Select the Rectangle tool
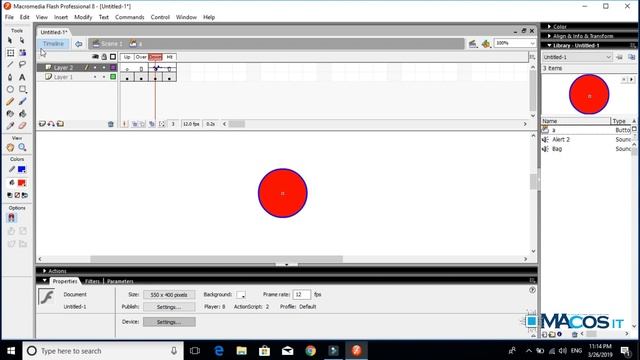This screenshot has height=360, width=640. tap(22, 89)
